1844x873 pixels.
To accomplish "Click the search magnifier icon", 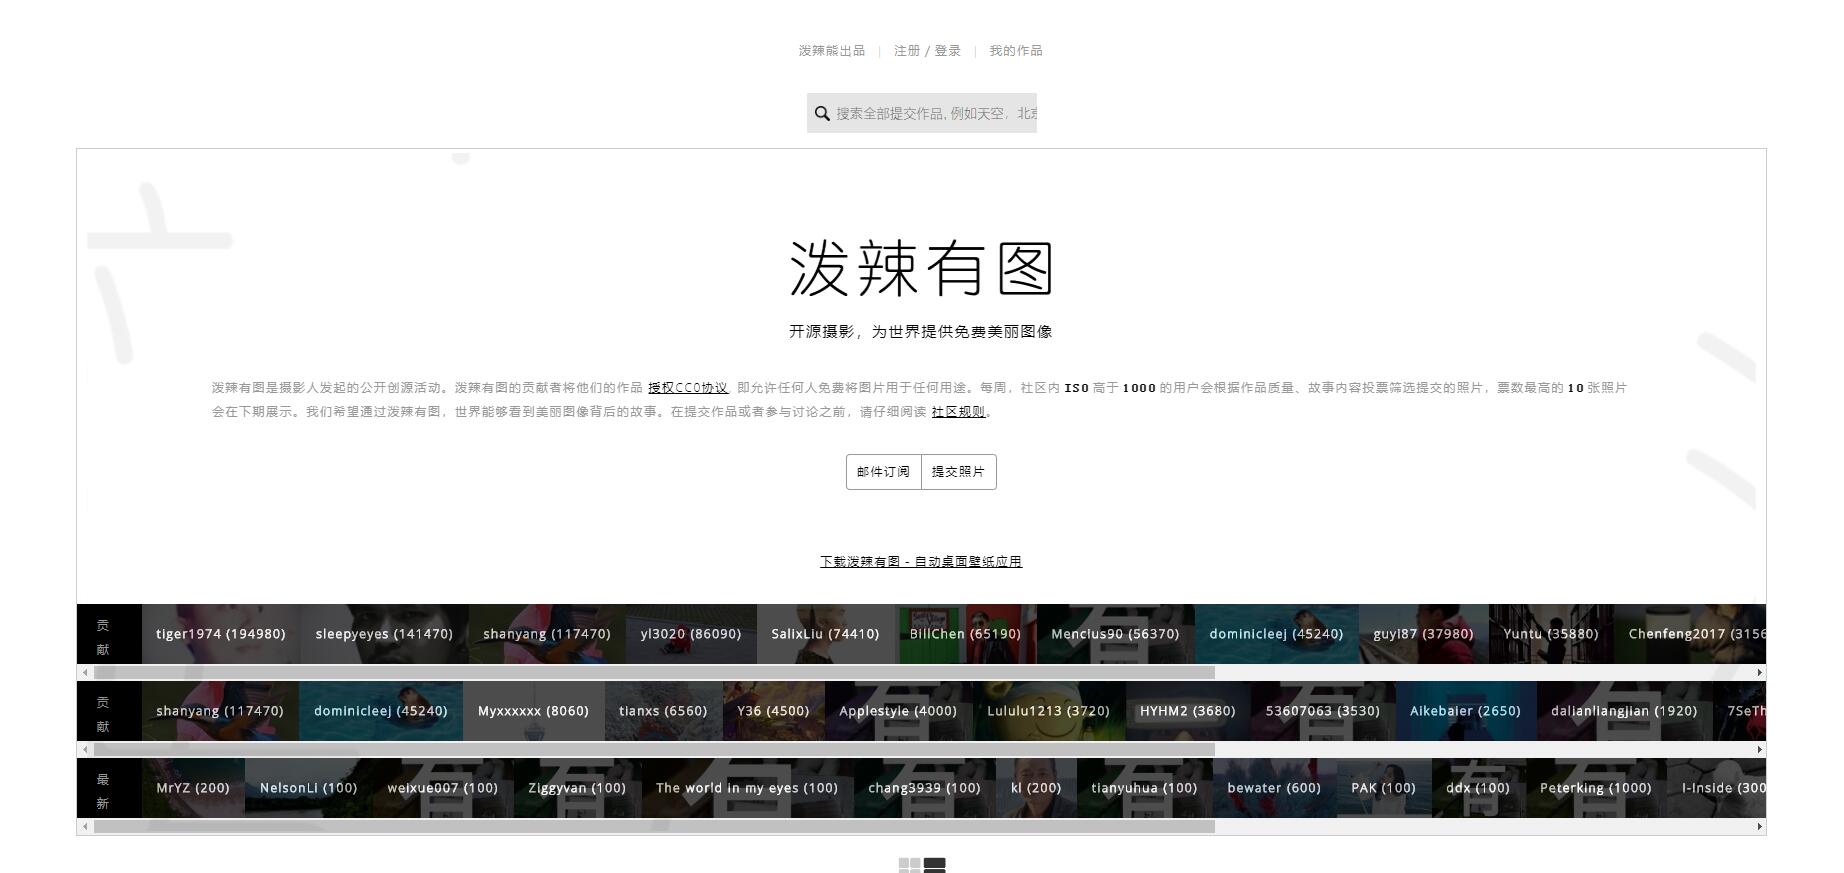I will tap(822, 113).
